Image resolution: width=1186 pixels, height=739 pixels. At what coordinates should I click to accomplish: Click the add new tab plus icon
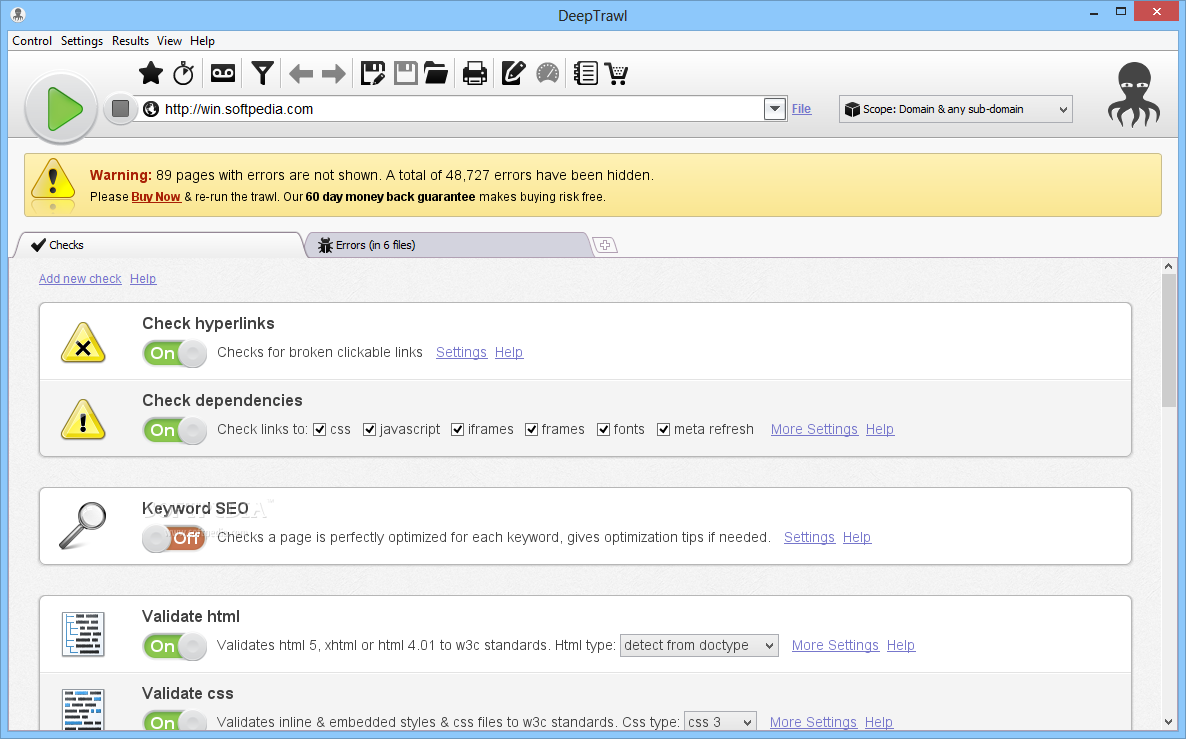coord(604,245)
